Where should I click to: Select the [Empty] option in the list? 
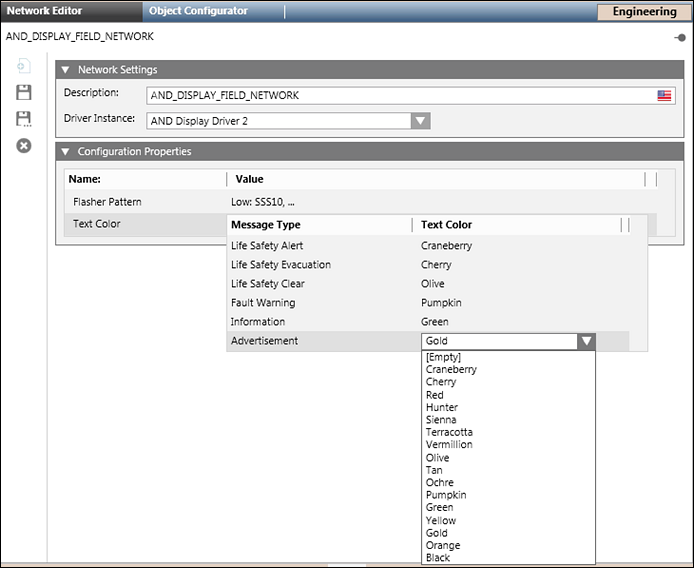[443, 357]
